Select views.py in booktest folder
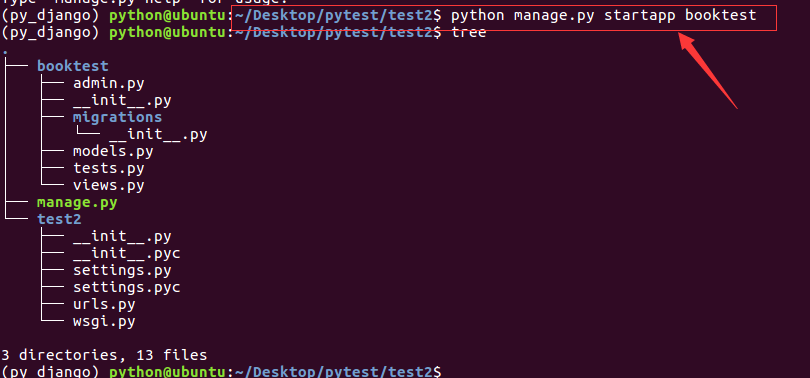The image size is (810, 378). (108, 185)
